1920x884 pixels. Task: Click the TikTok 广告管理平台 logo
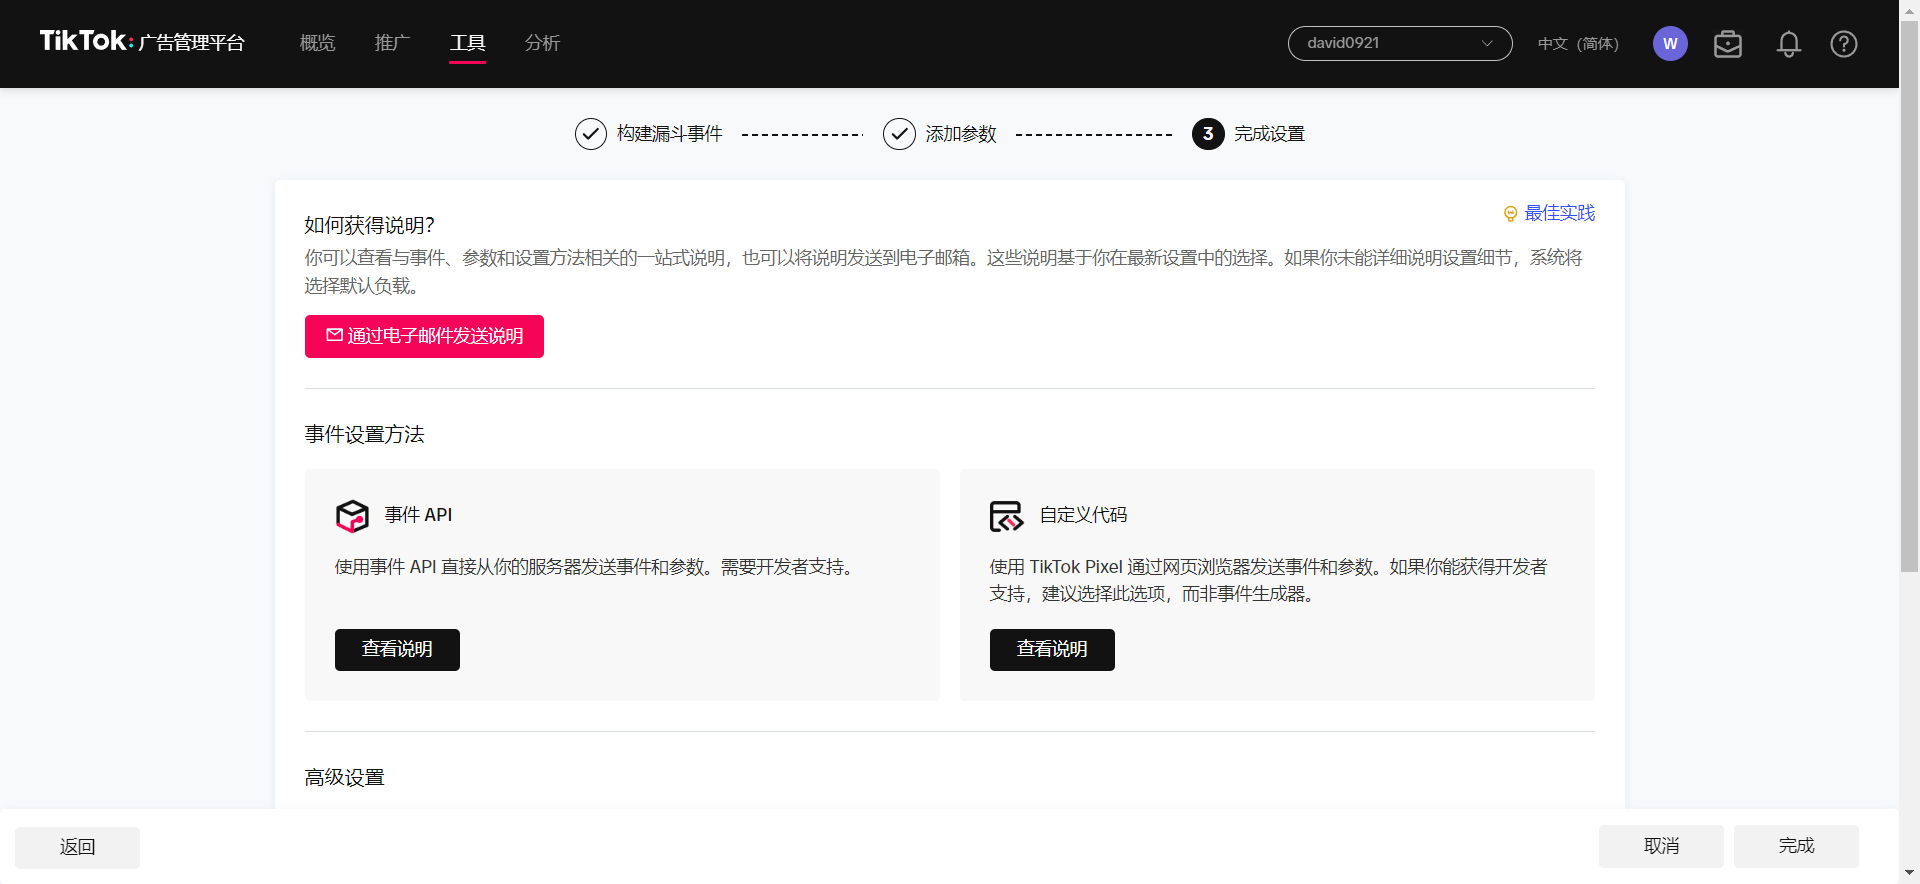click(x=142, y=42)
